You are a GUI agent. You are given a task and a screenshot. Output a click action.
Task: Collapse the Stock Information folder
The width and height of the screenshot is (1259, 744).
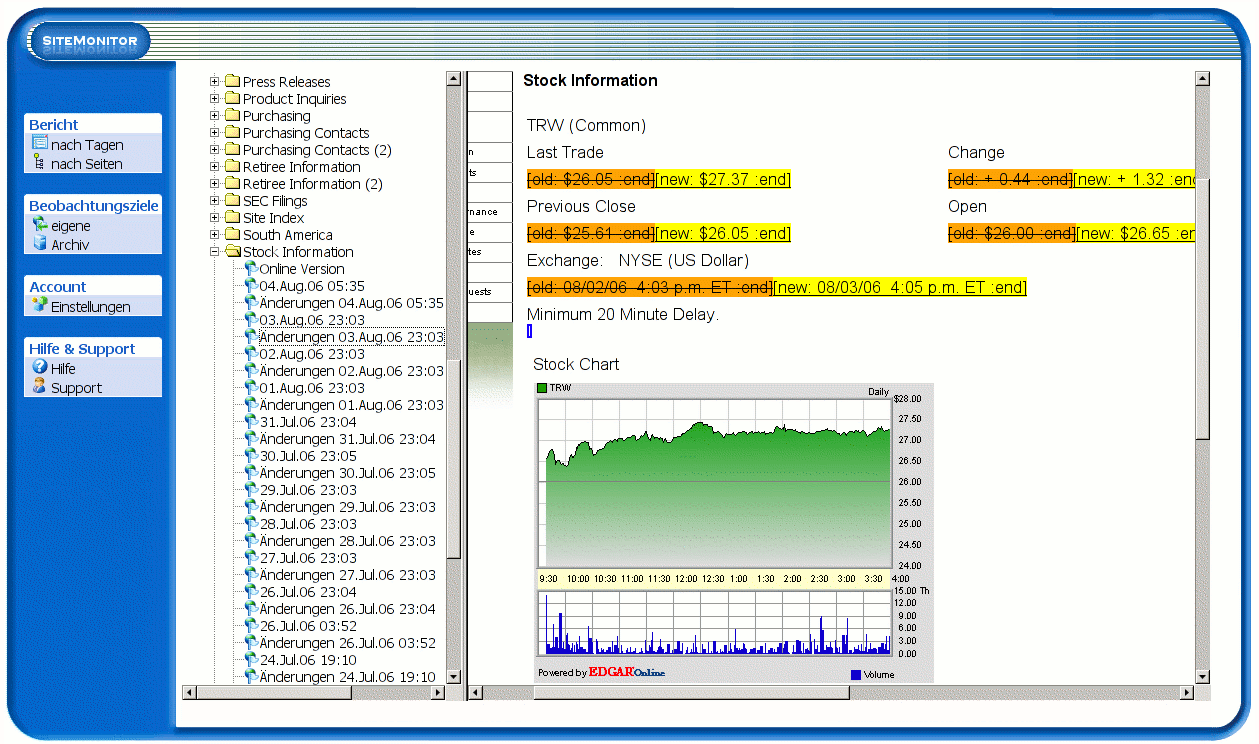coord(214,252)
